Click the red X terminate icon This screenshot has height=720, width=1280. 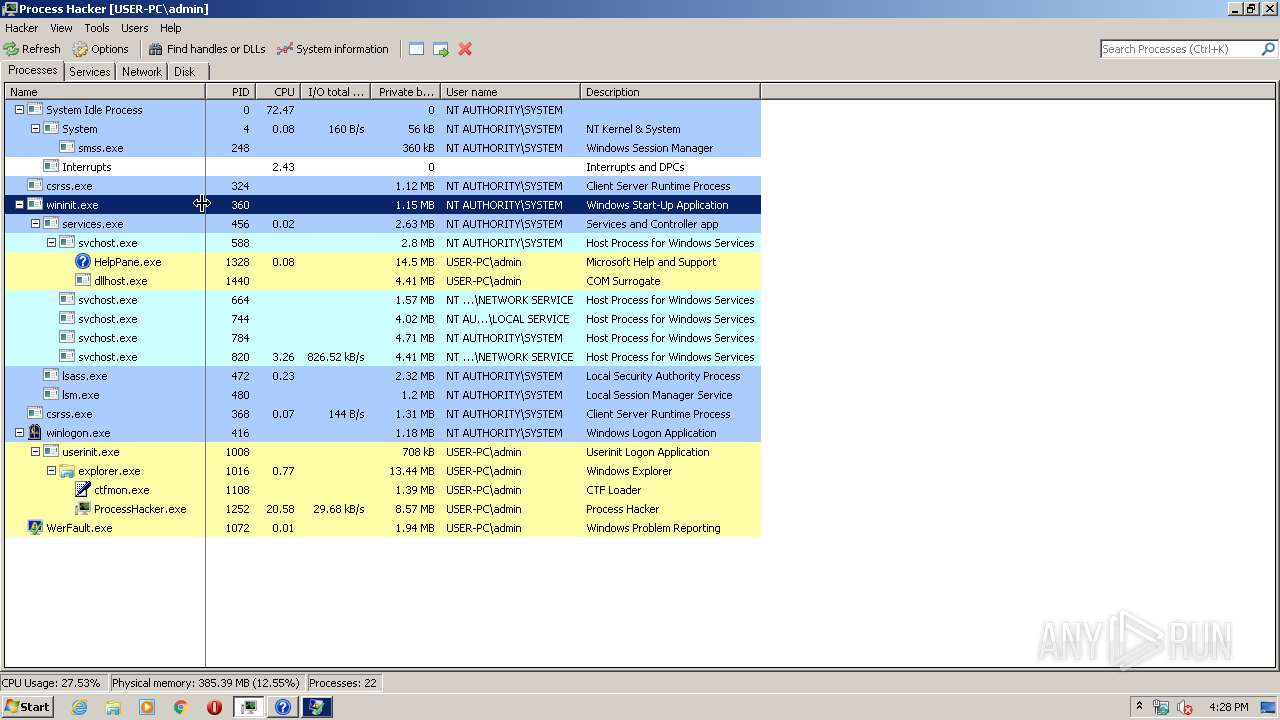coord(465,49)
